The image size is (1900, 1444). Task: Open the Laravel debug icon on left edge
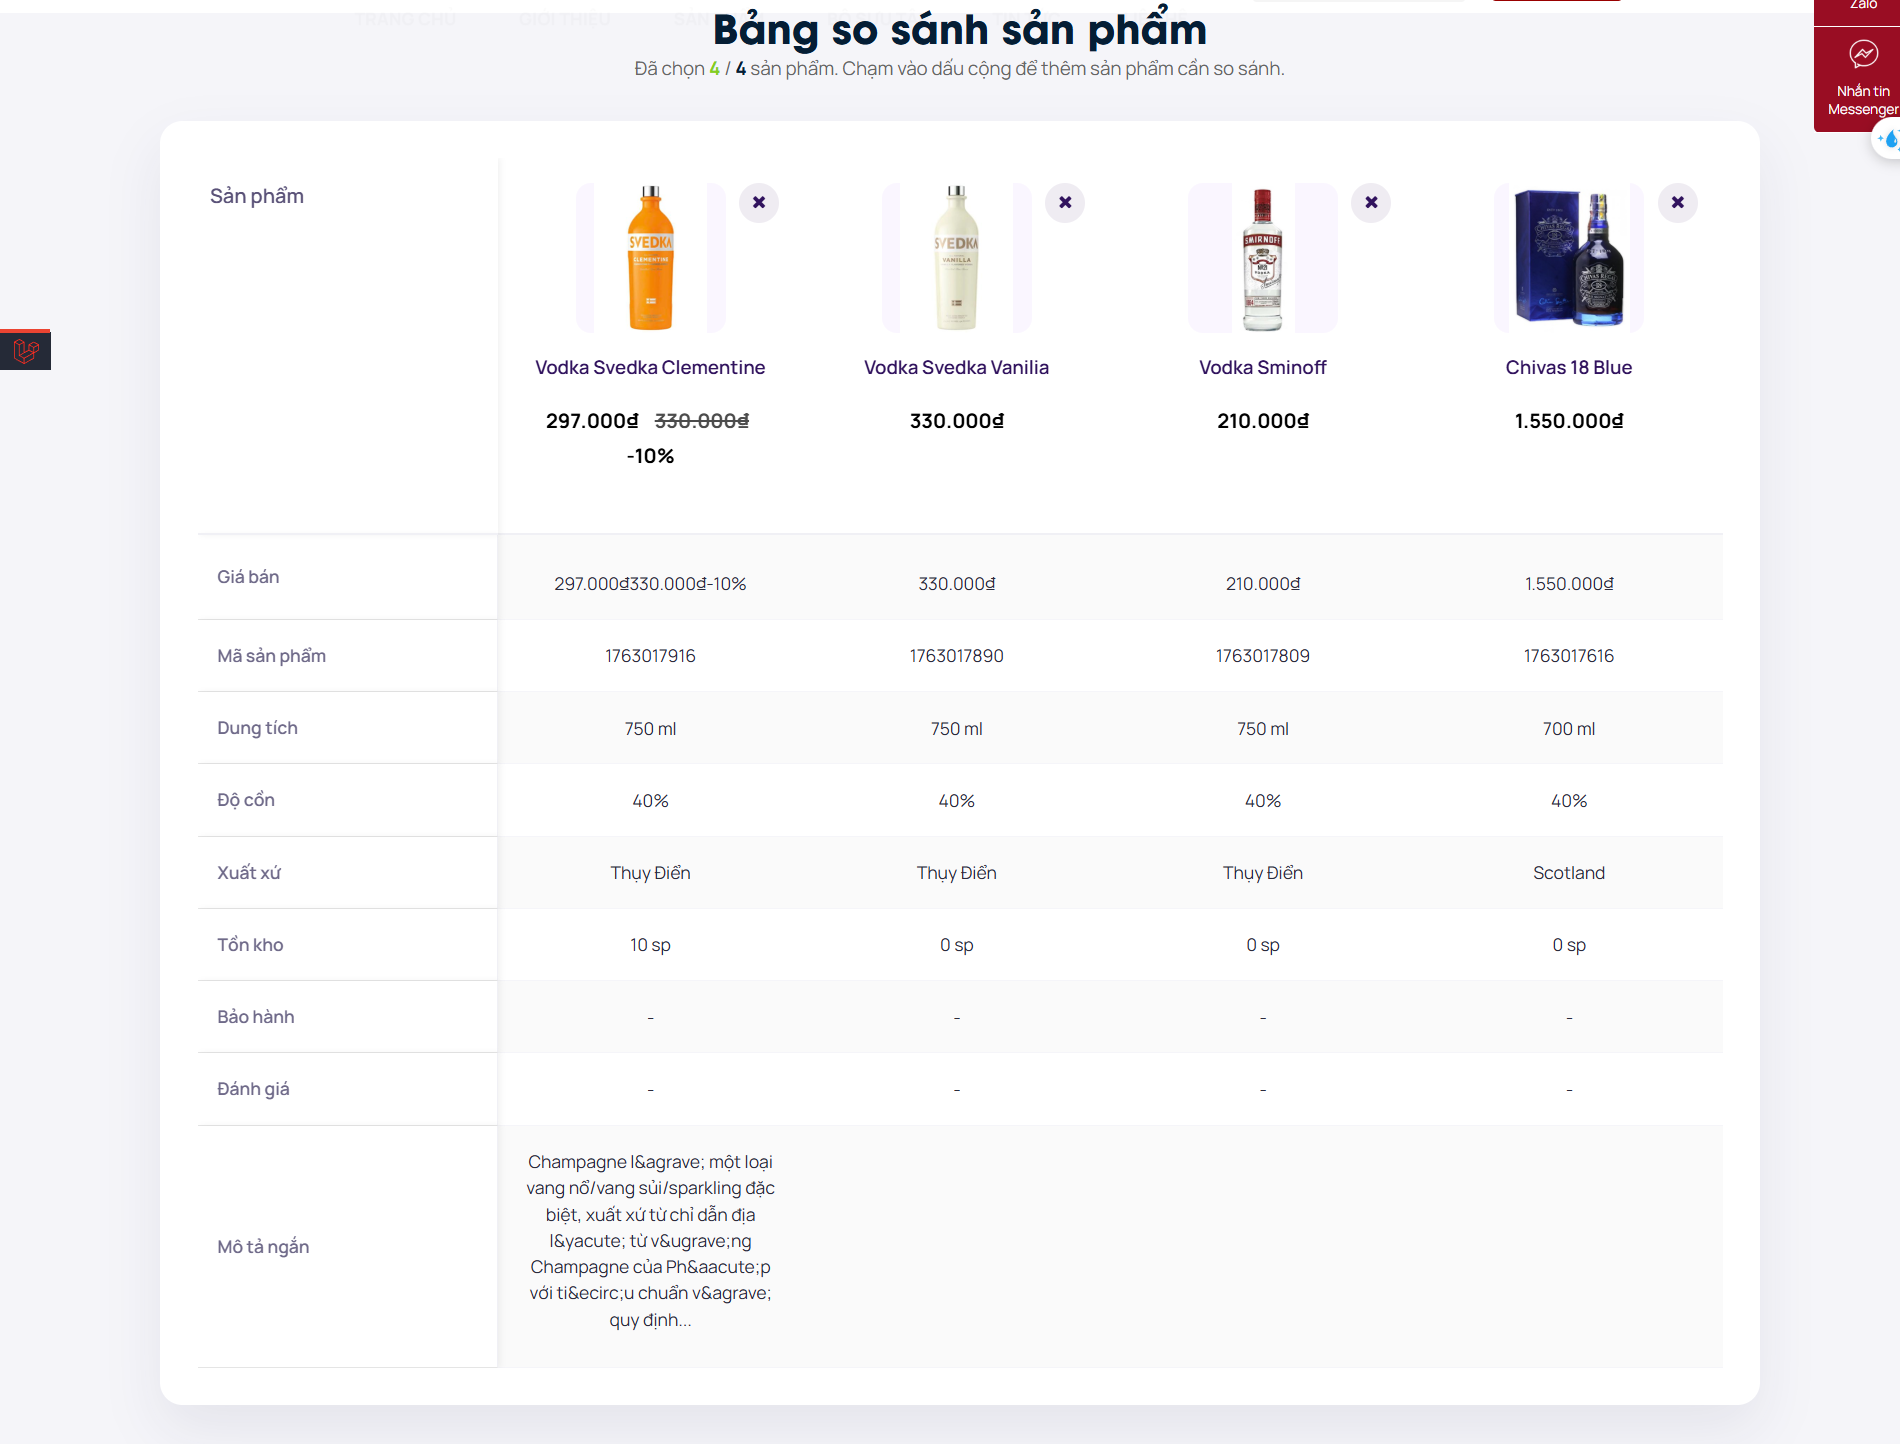[x=25, y=351]
